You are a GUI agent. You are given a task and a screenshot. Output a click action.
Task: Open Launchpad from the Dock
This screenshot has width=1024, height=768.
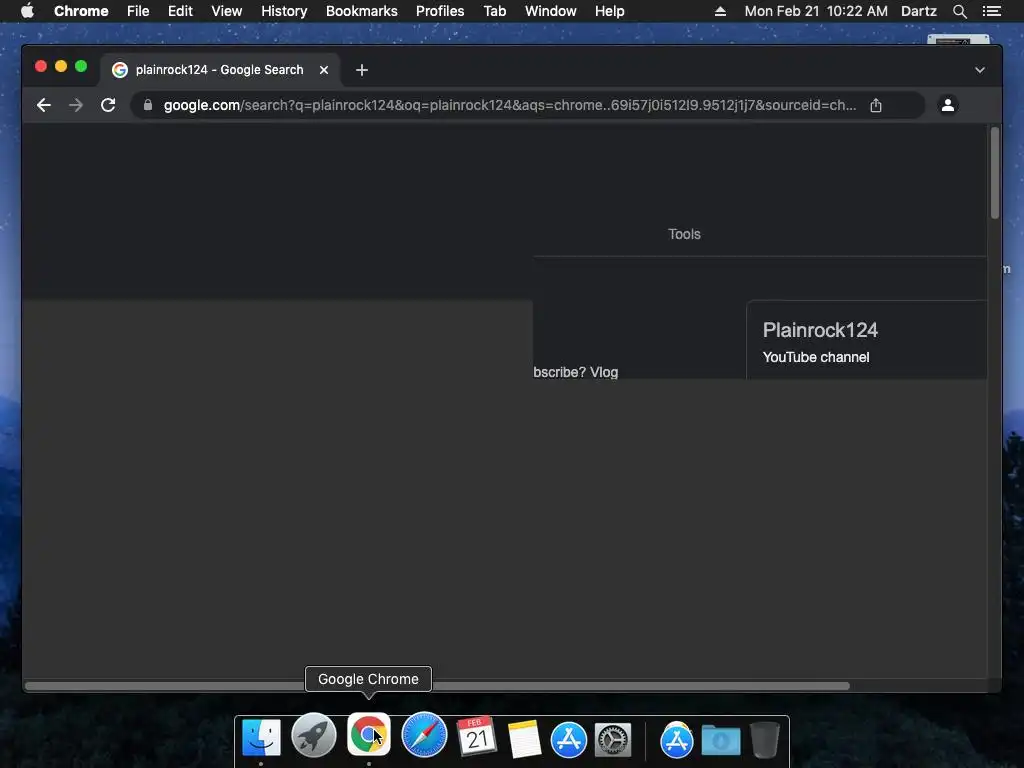click(314, 735)
